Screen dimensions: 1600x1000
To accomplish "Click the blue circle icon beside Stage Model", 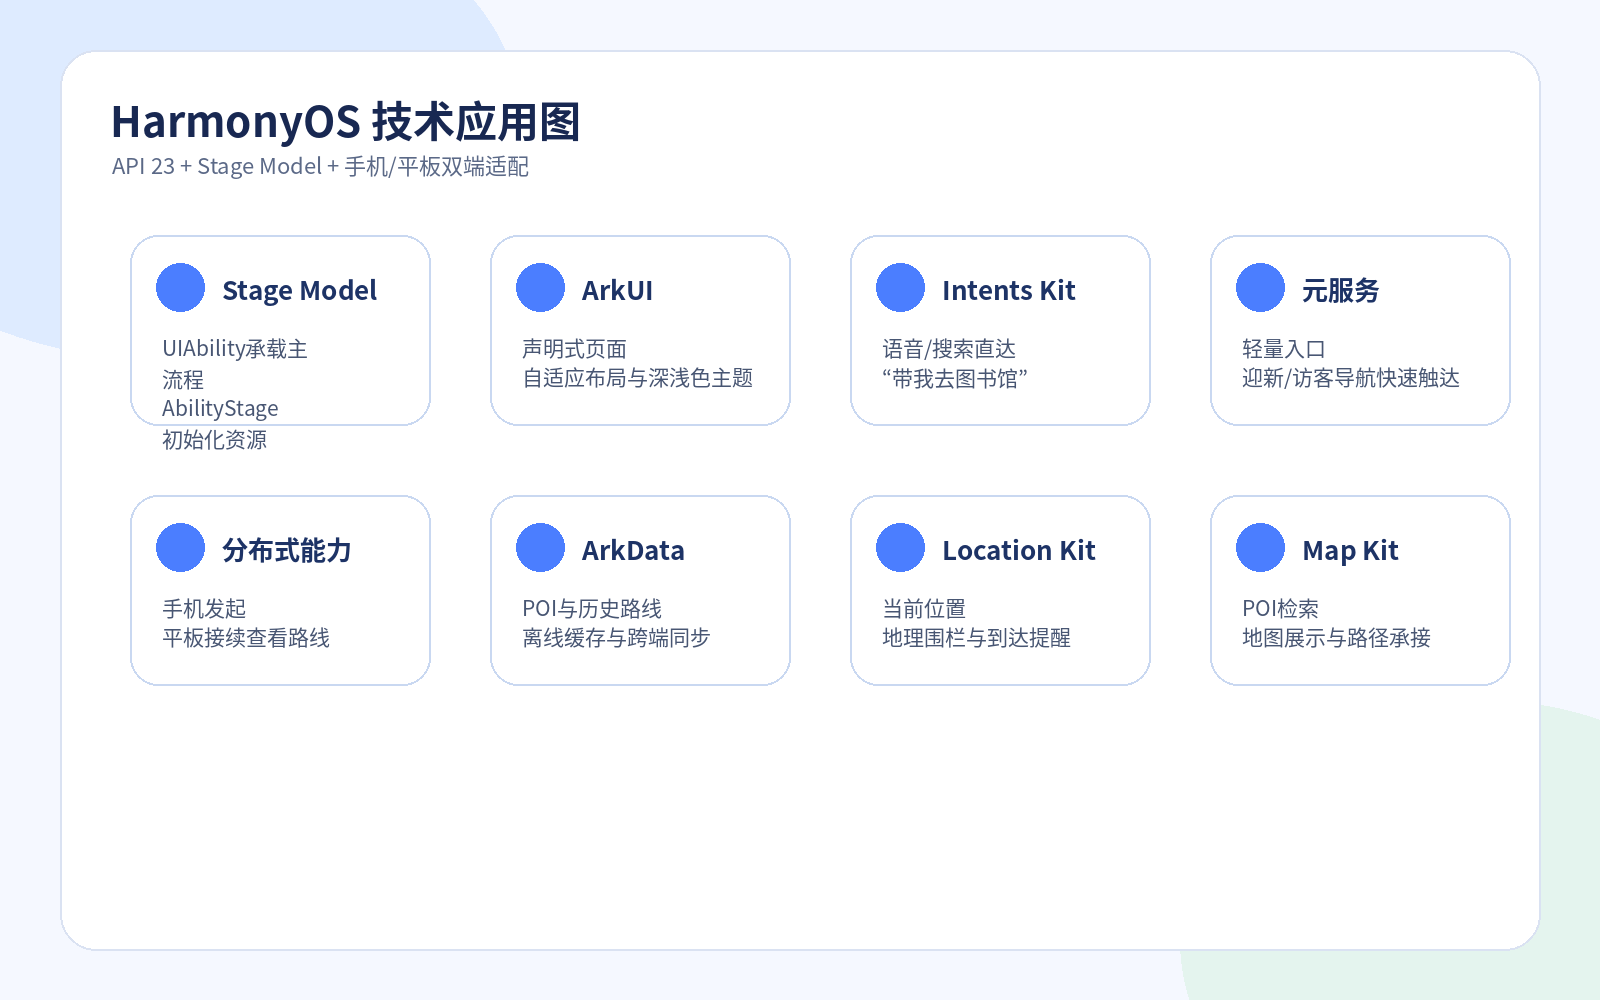I will tap(181, 288).
